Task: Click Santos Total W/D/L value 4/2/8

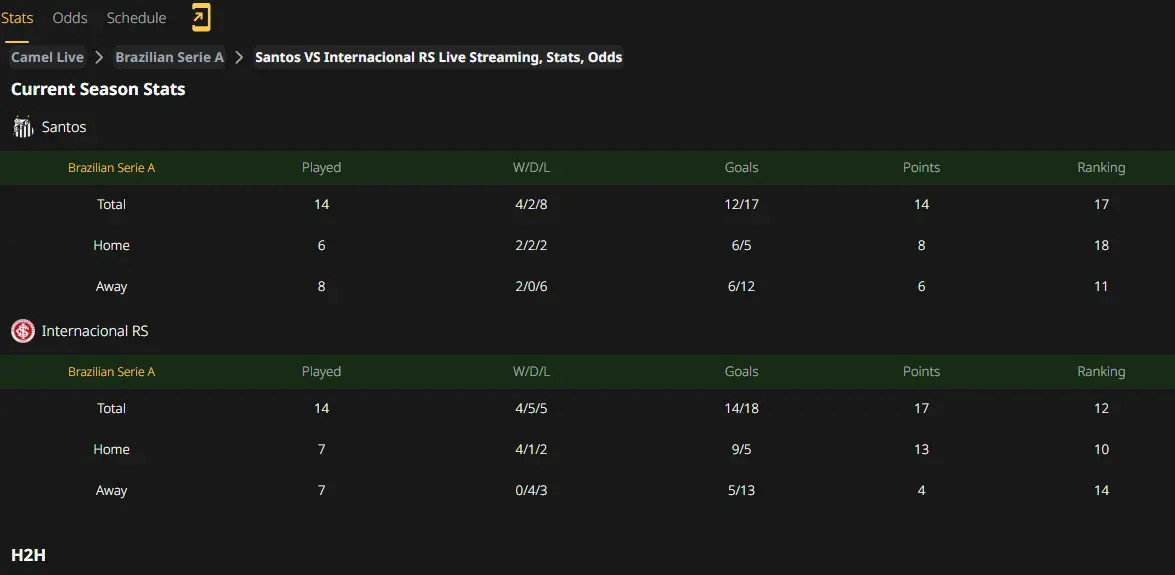Action: pos(531,204)
